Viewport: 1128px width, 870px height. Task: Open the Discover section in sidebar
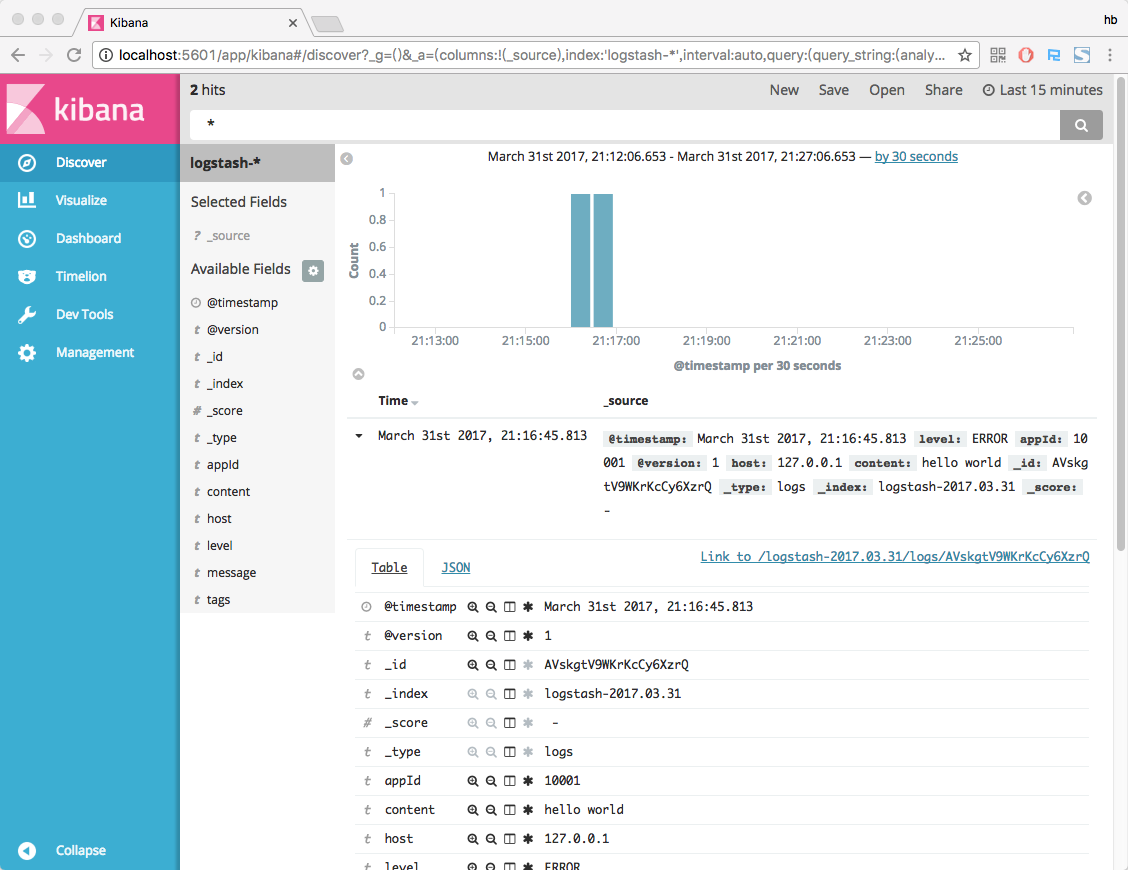coord(89,163)
